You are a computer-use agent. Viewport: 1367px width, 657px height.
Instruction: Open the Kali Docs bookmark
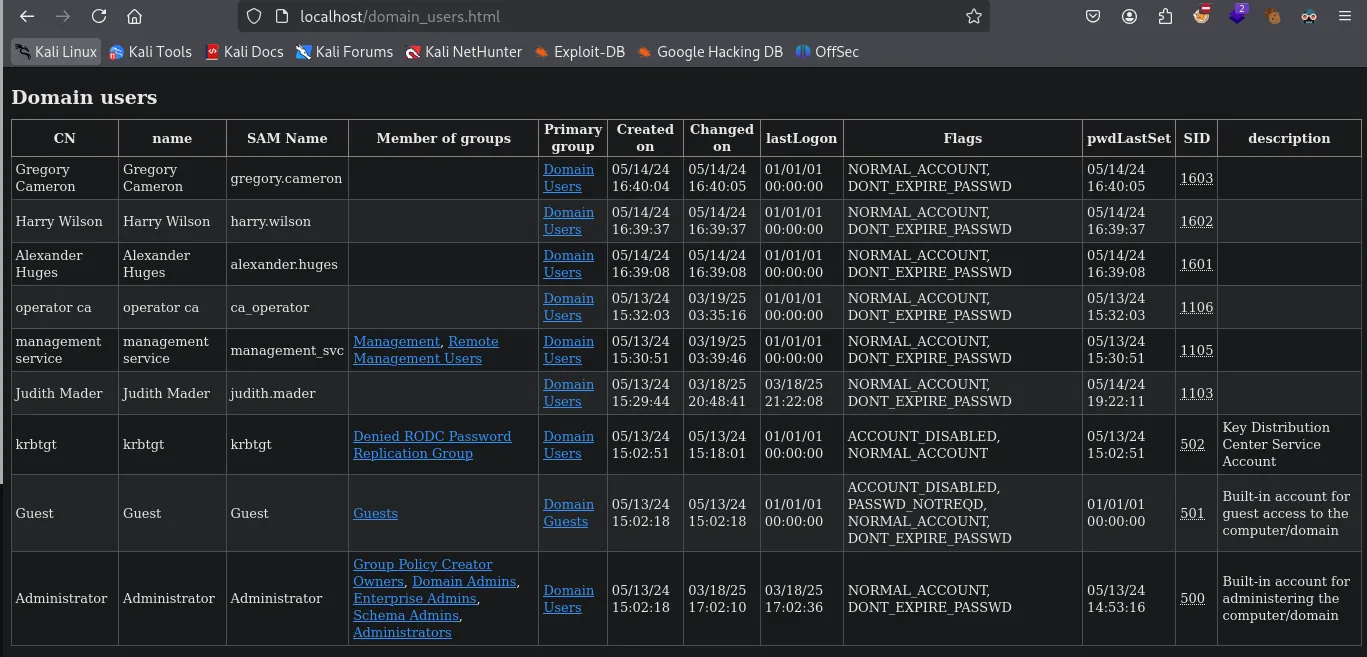point(244,52)
